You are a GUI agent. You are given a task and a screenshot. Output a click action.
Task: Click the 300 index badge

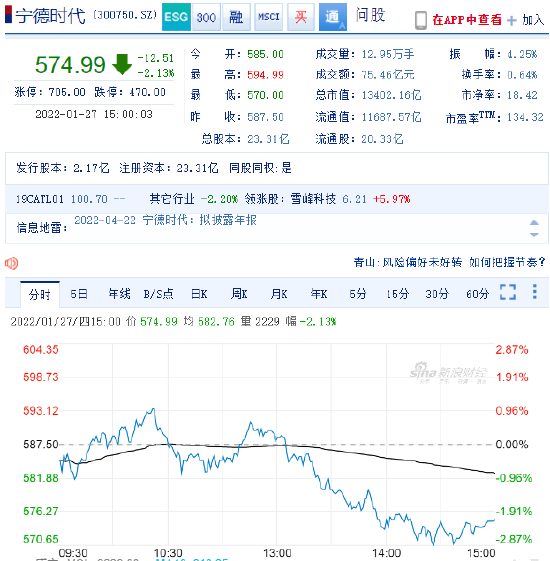206,17
